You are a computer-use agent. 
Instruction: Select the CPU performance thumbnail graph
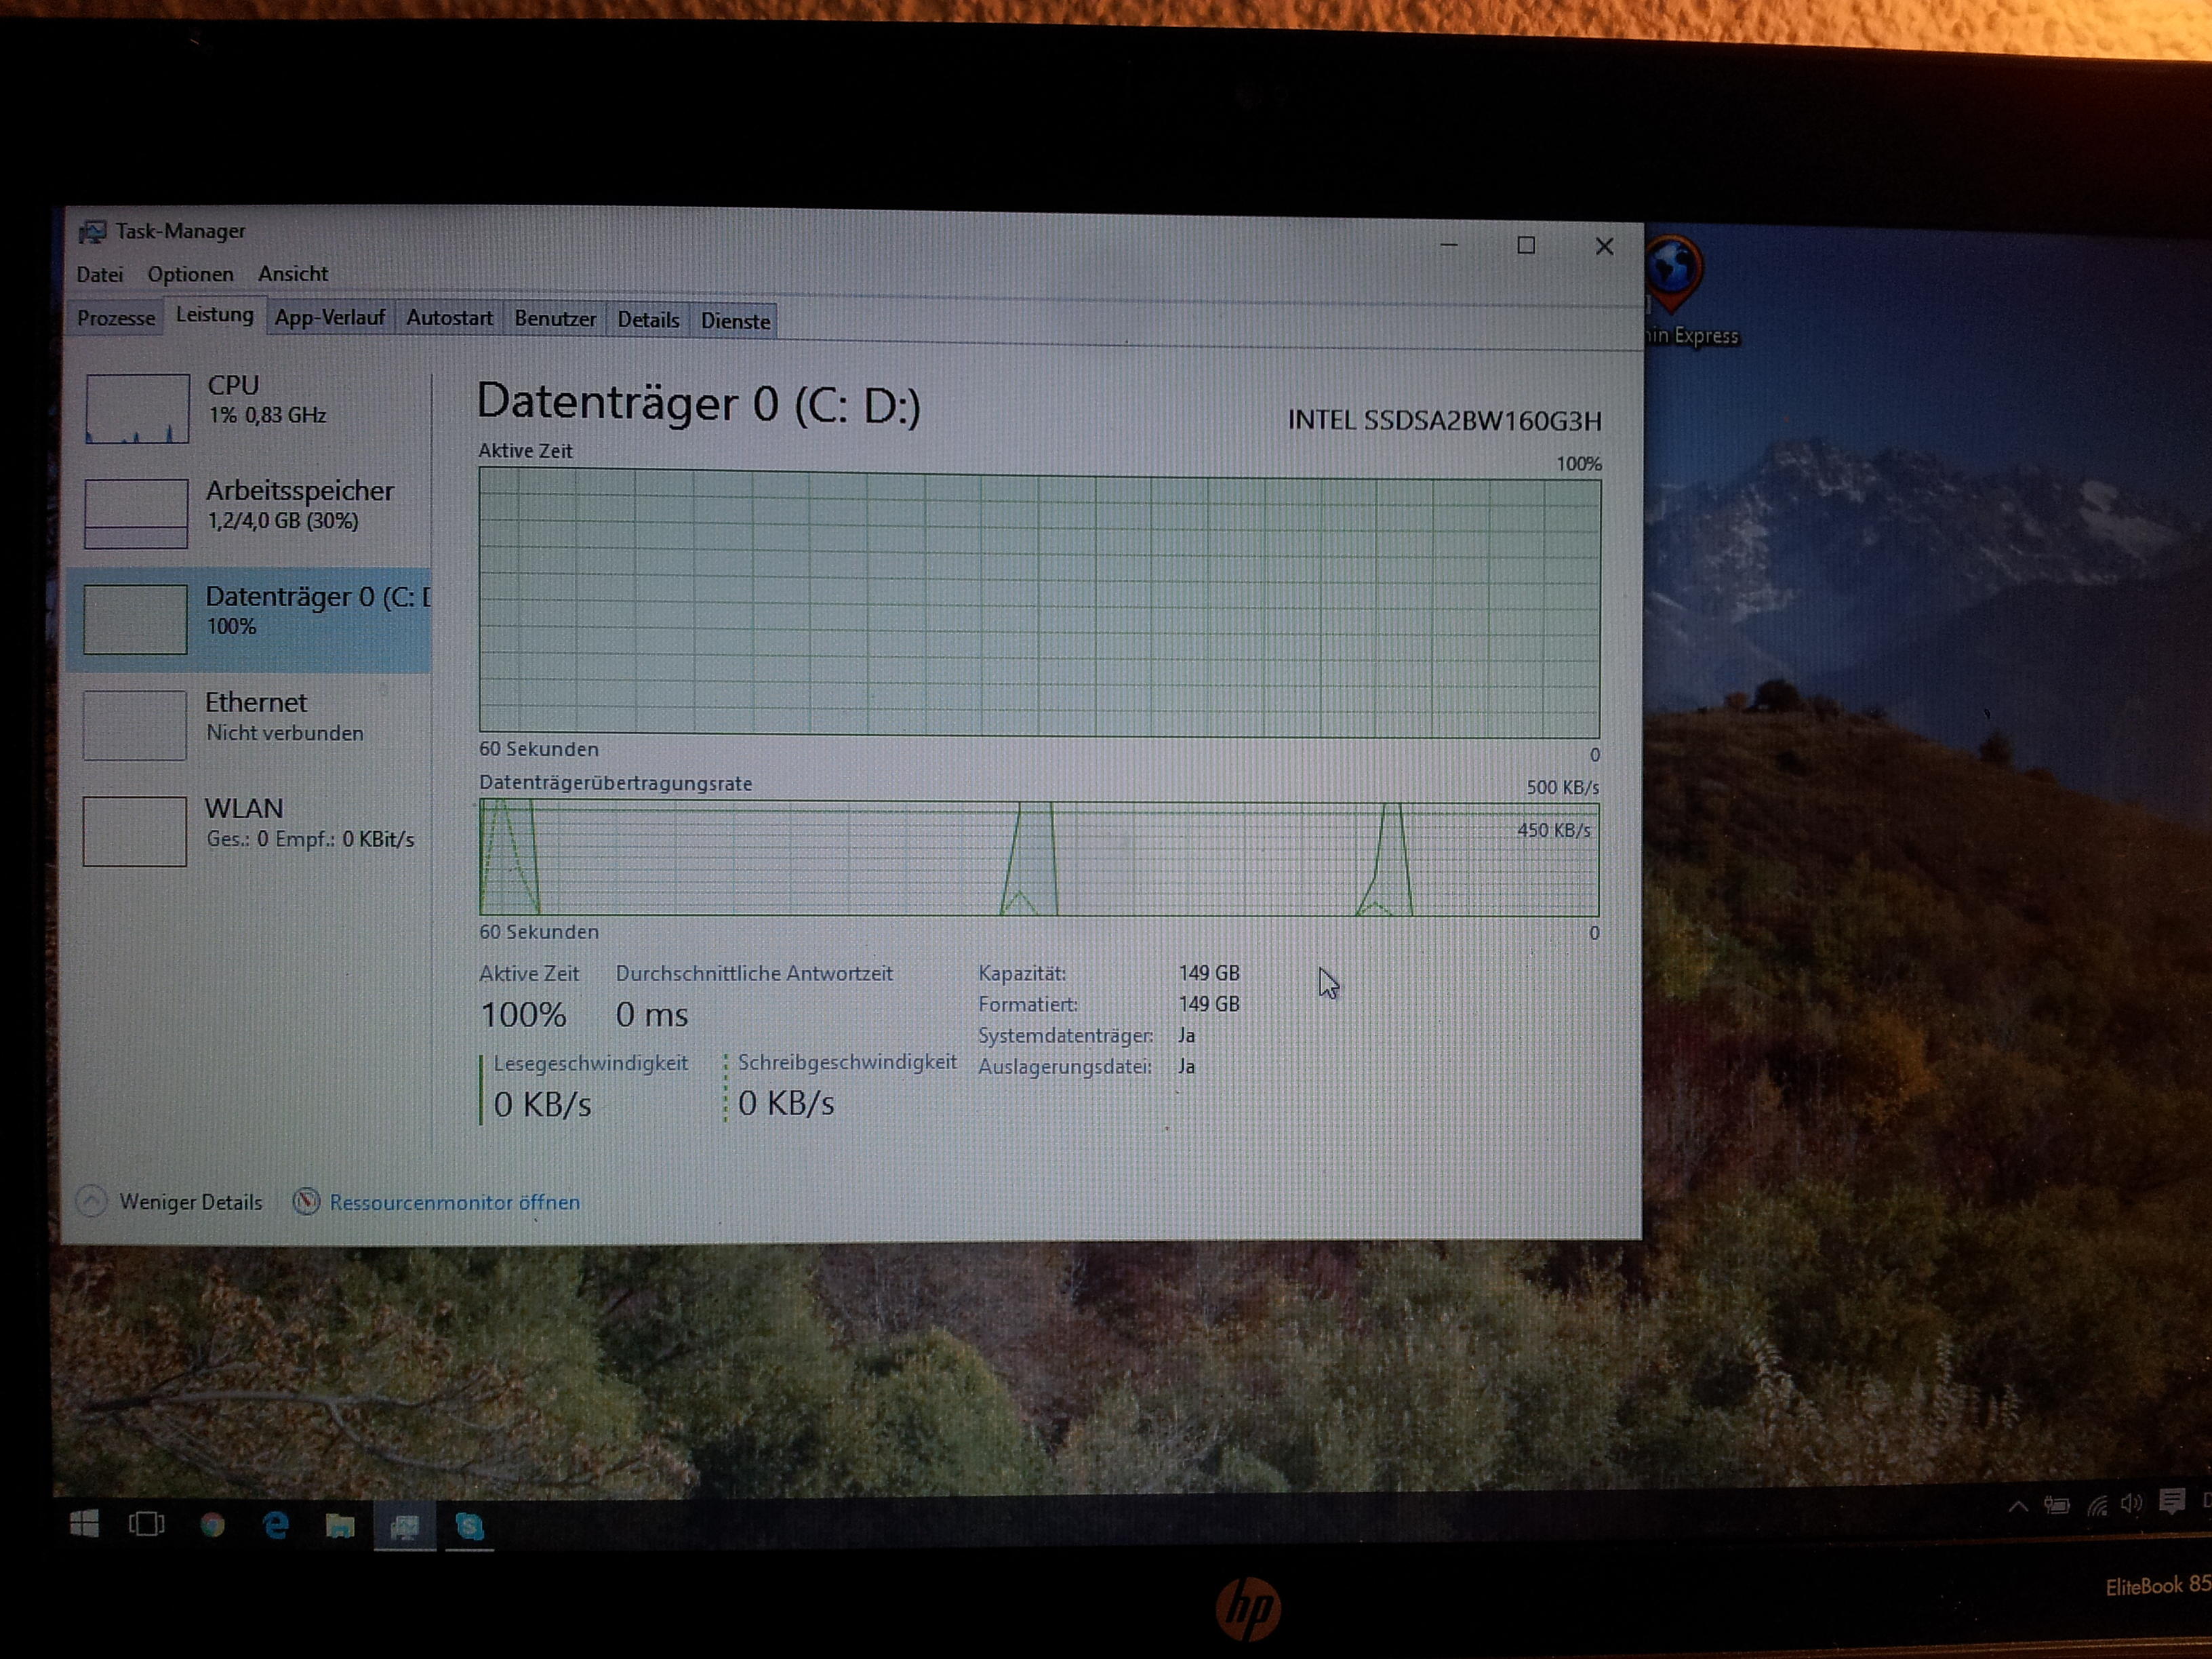[137, 408]
